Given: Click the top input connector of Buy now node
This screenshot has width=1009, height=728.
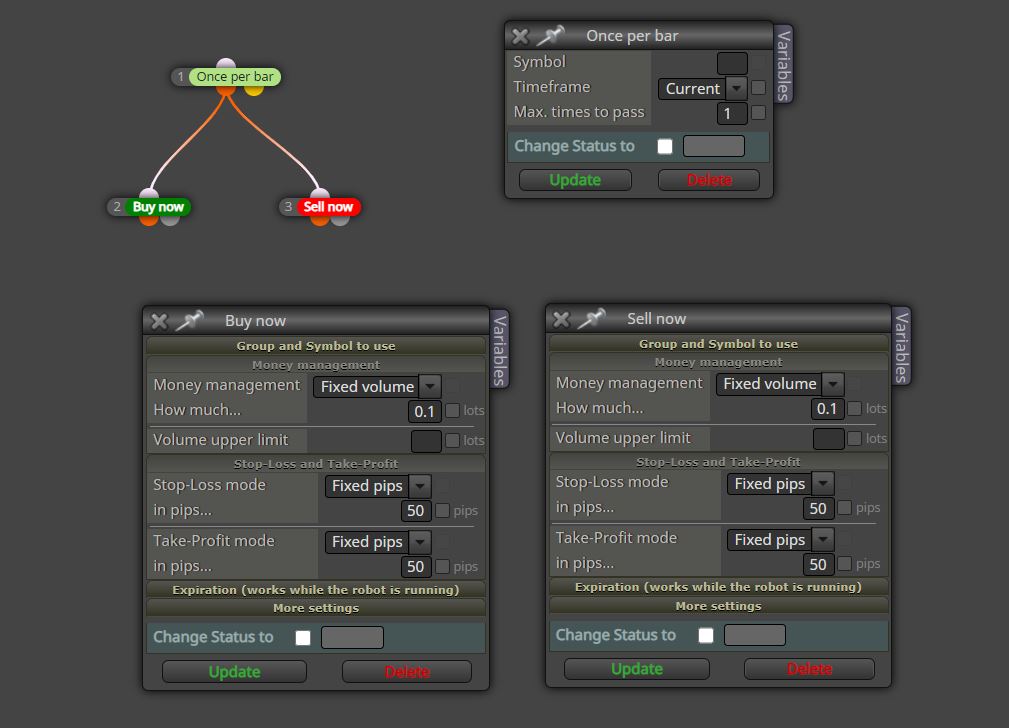Looking at the screenshot, I should coord(149,193).
